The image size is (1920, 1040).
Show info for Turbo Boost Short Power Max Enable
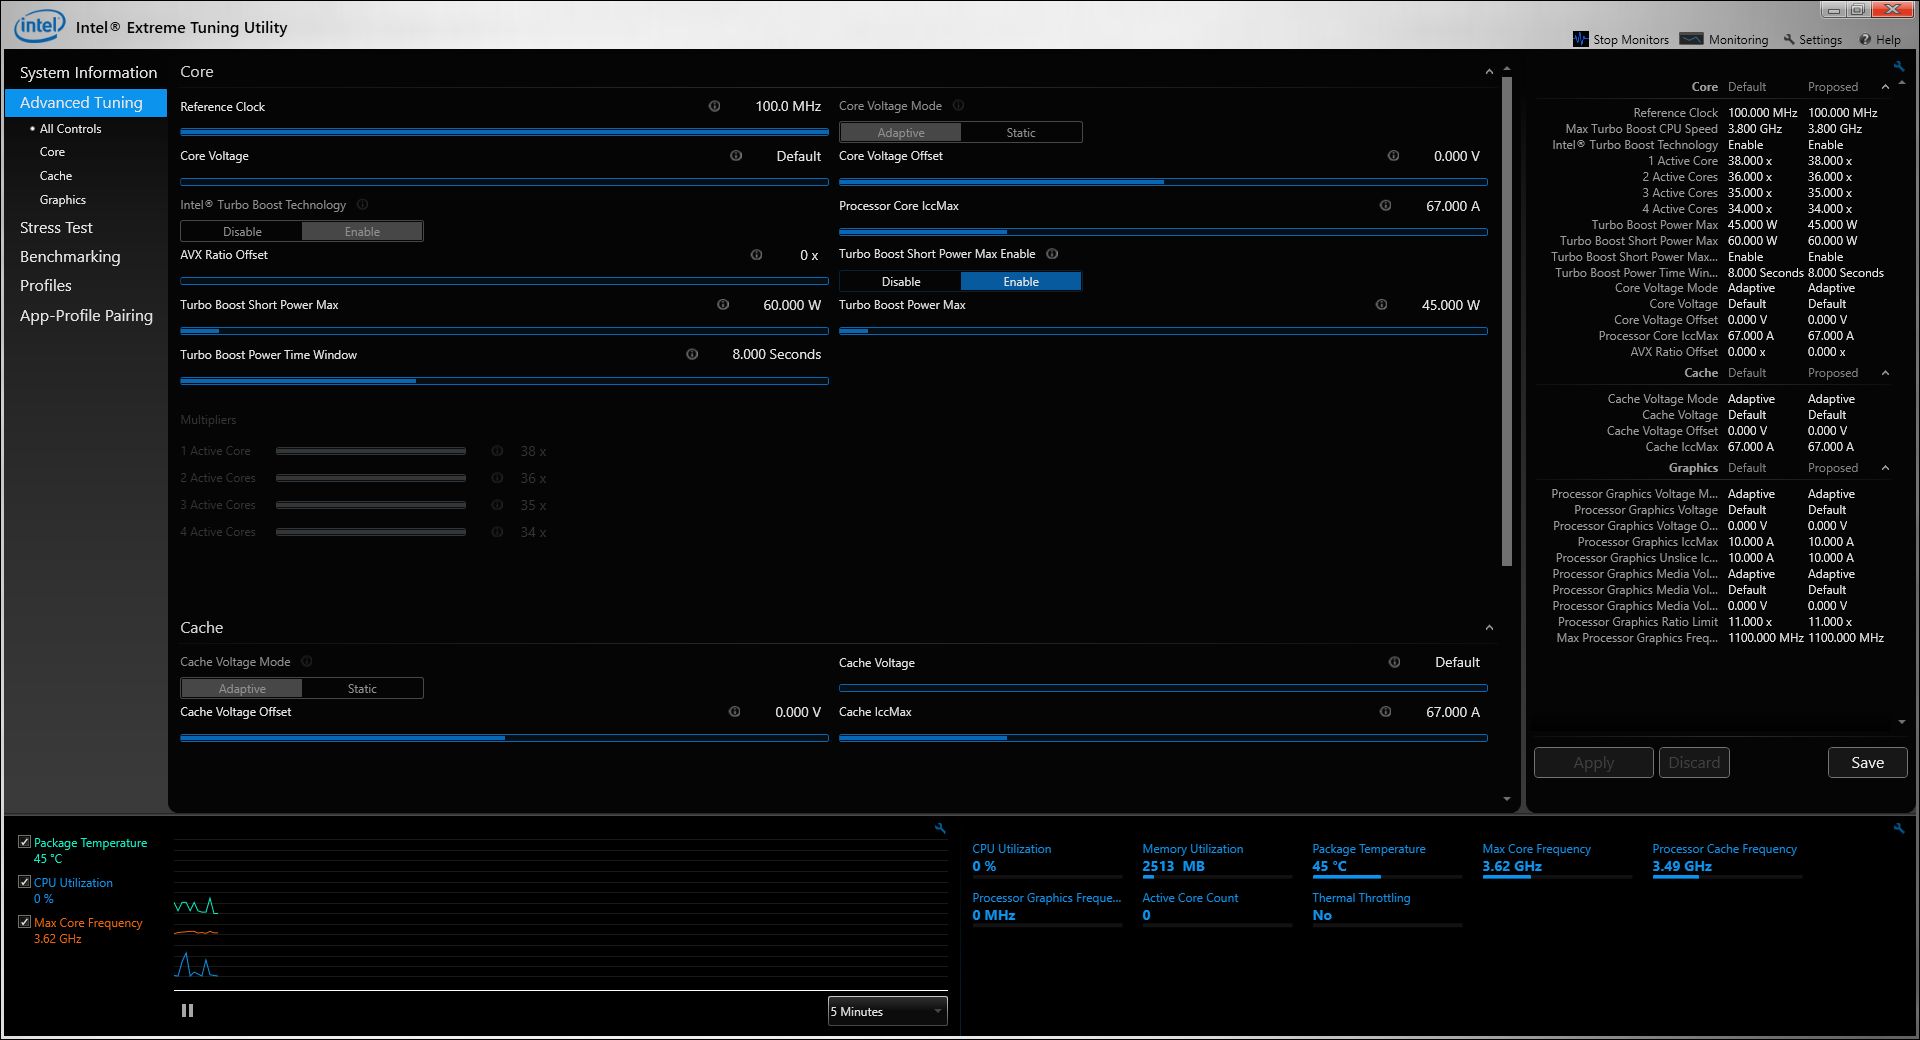pos(1052,254)
